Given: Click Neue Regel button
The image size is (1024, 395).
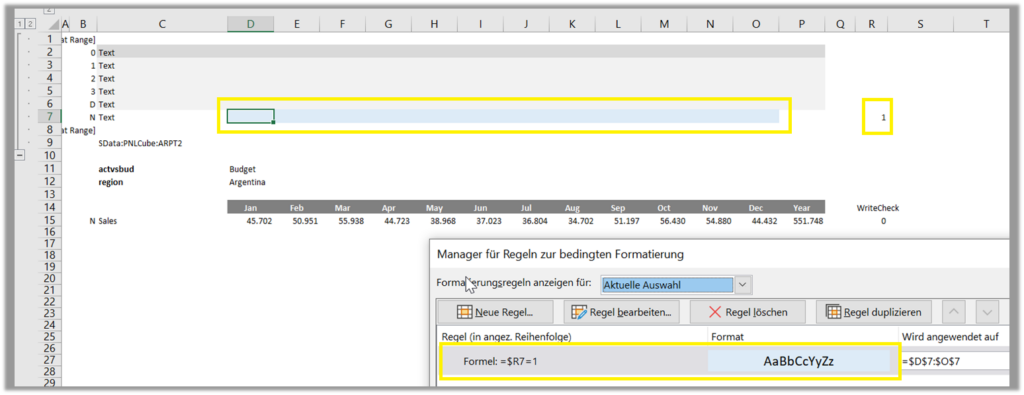Looking at the screenshot, I should tap(495, 312).
